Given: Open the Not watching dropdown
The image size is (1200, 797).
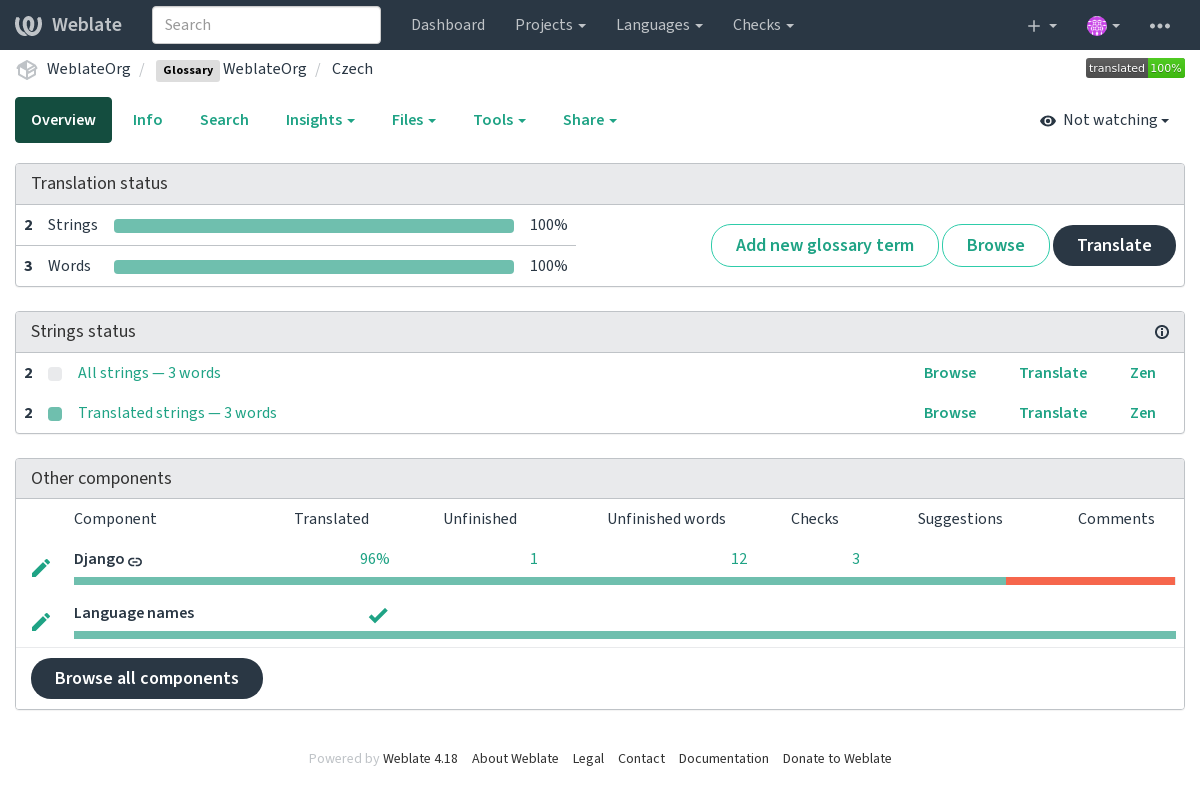Looking at the screenshot, I should tap(1105, 120).
